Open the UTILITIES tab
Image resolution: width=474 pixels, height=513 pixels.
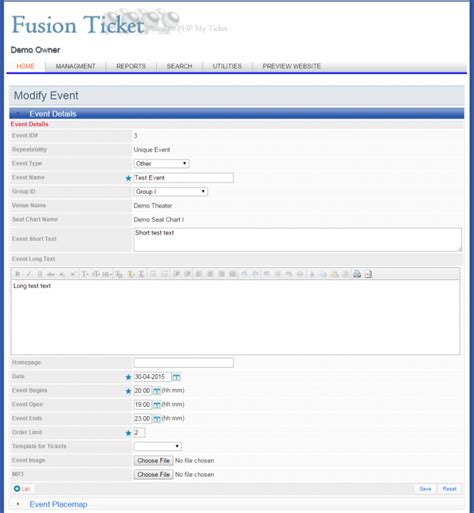point(227,66)
